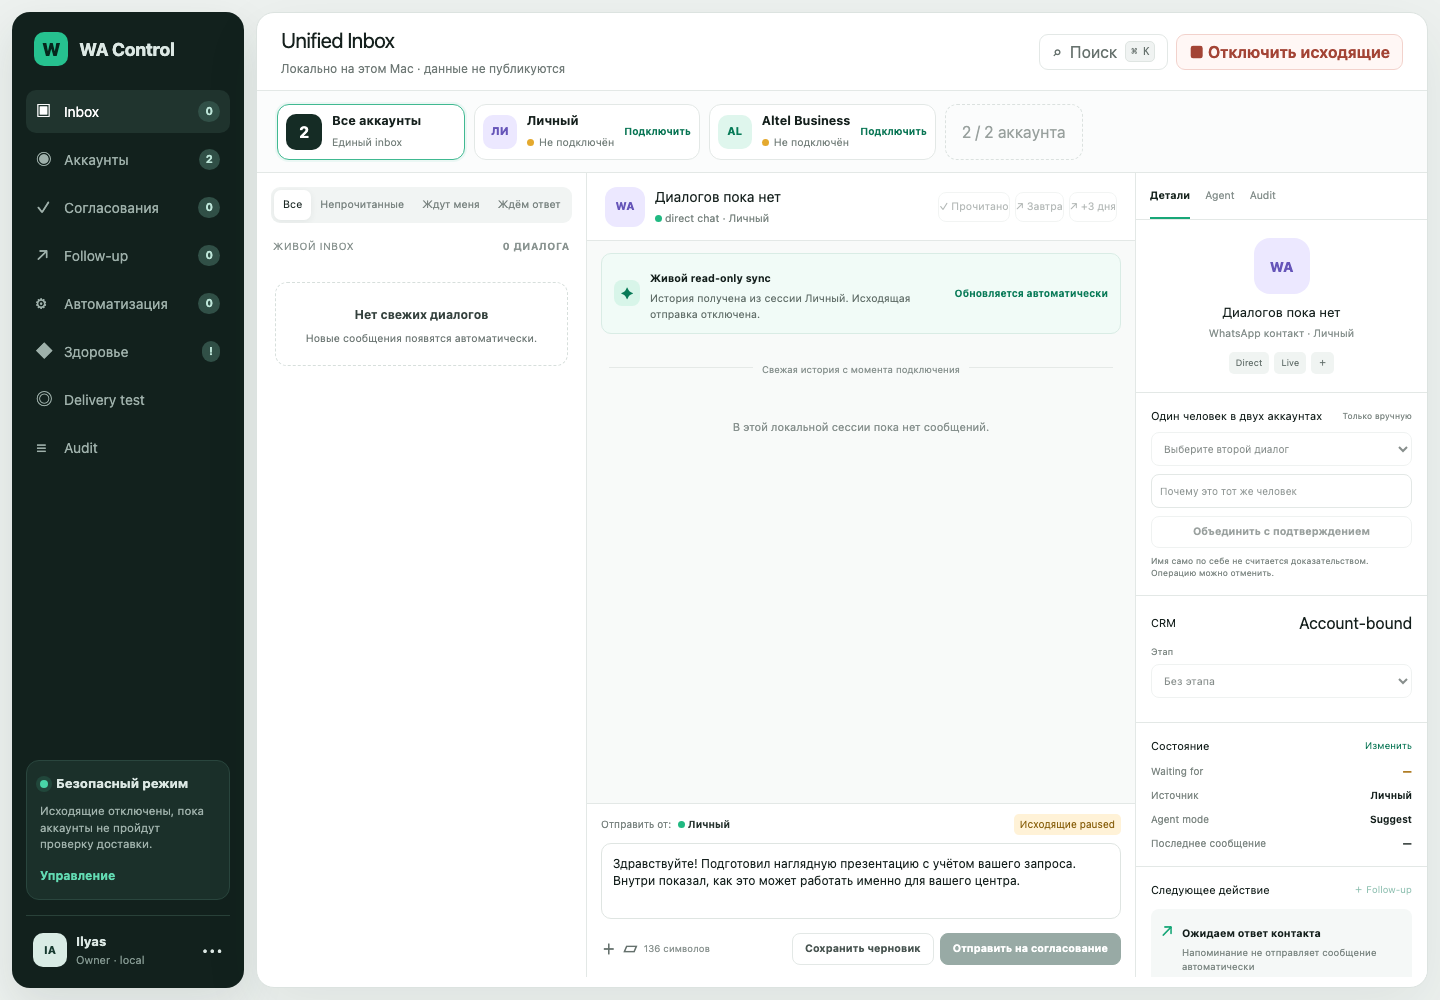1440x1000 pixels.
Task: Select the 'Все аккаунты' unified inbox card
Action: (371, 132)
